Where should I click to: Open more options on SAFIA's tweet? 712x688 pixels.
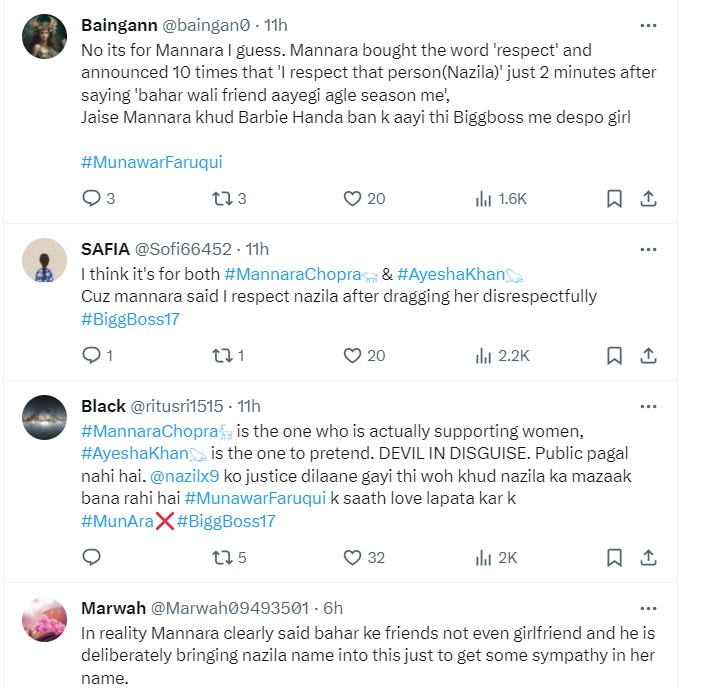pos(648,249)
